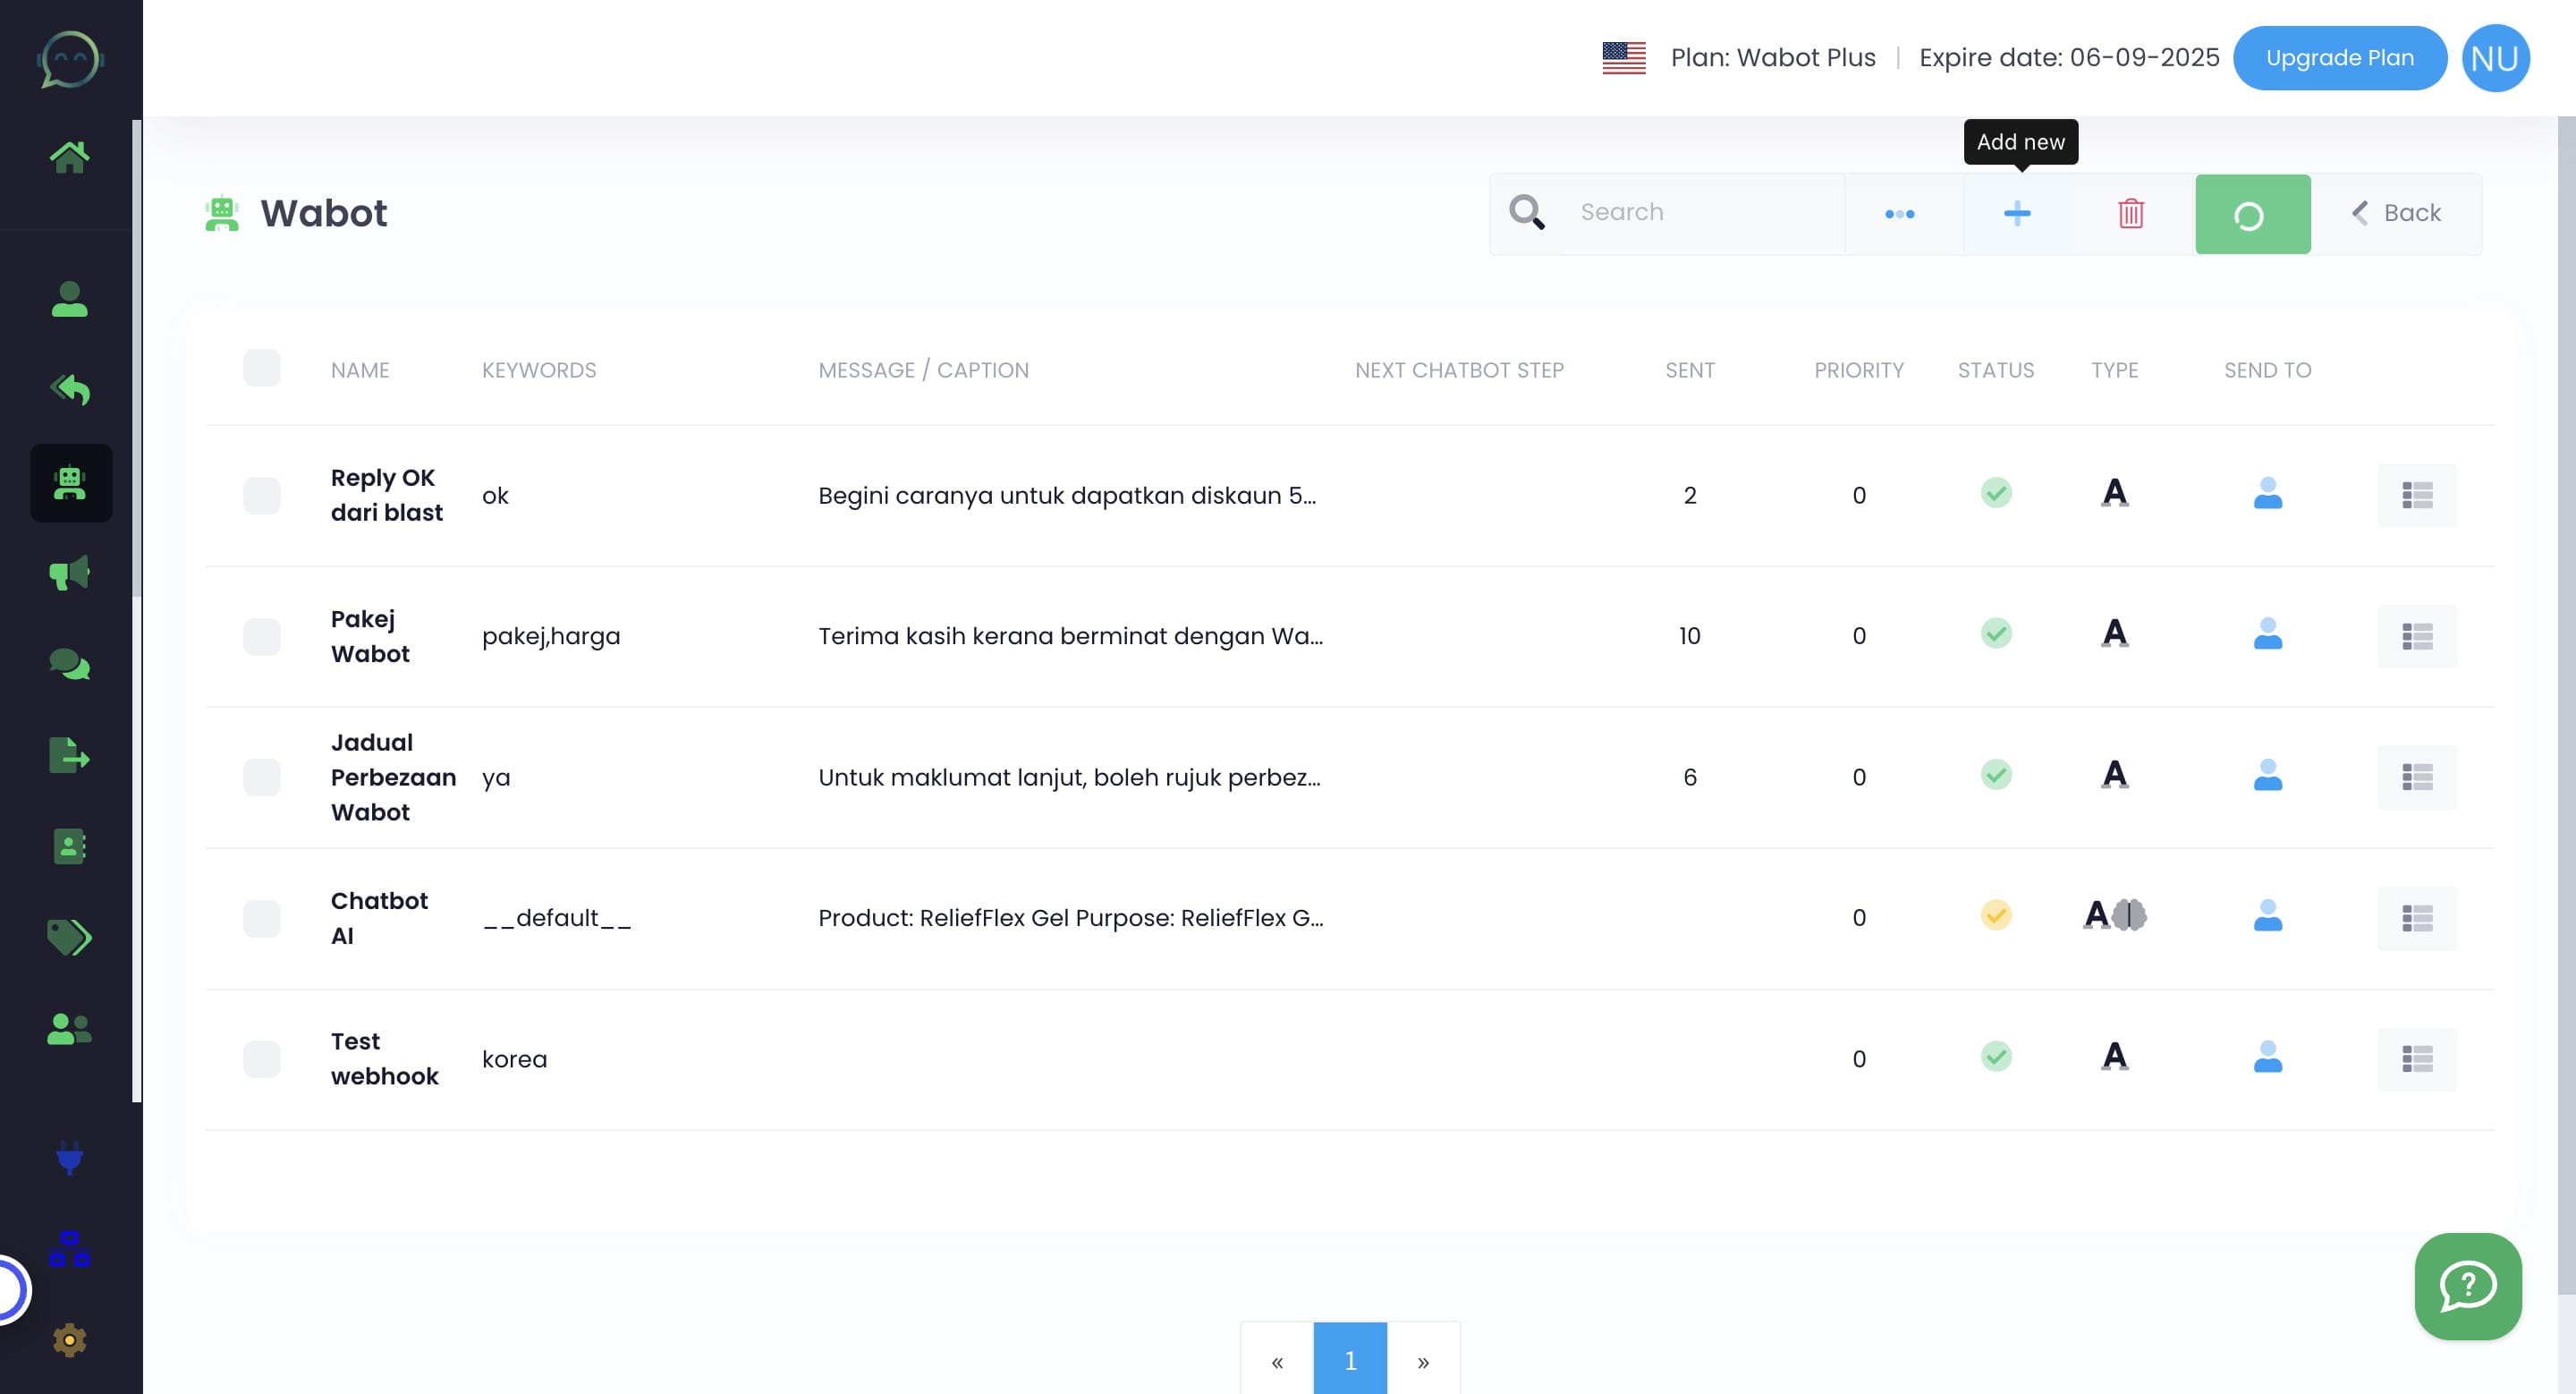This screenshot has height=1394, width=2576.
Task: Open the contacts book sidebar icon
Action: pos(69,846)
